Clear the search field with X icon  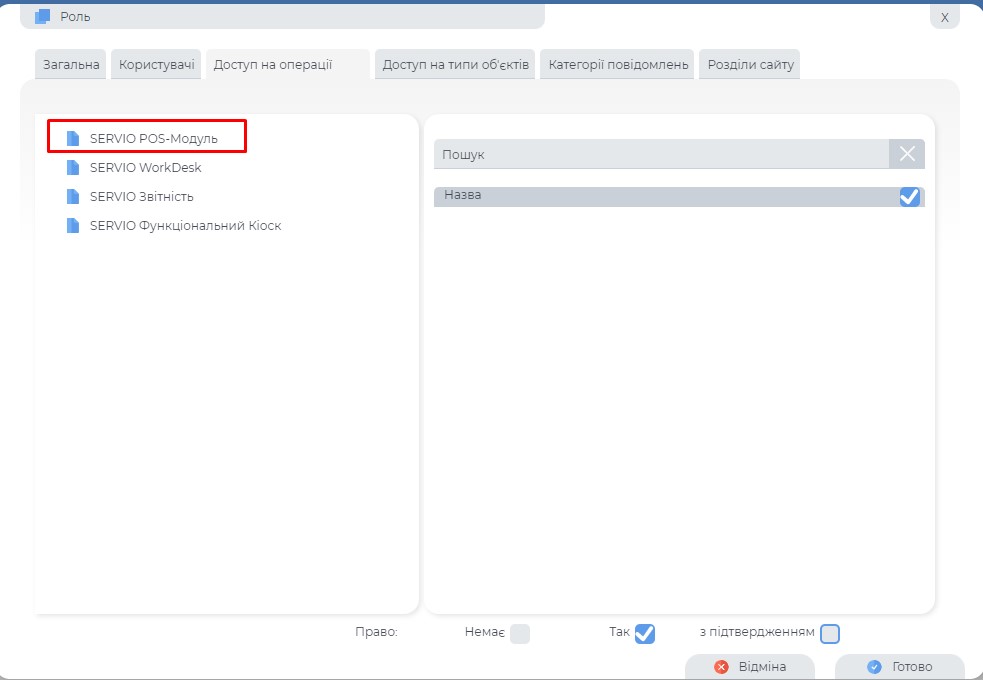(x=906, y=154)
